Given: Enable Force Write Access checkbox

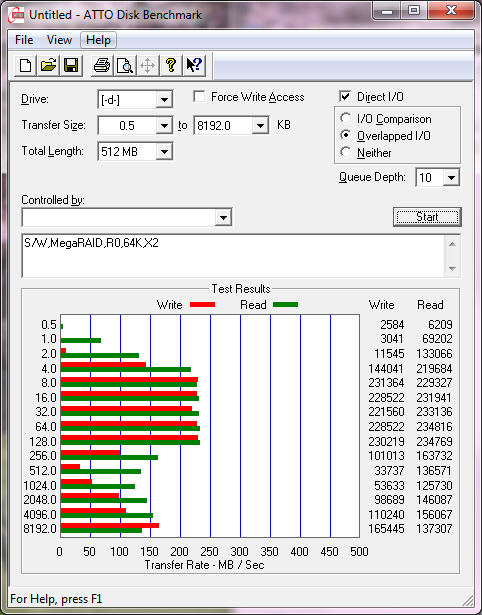Looking at the screenshot, I should pos(199,96).
